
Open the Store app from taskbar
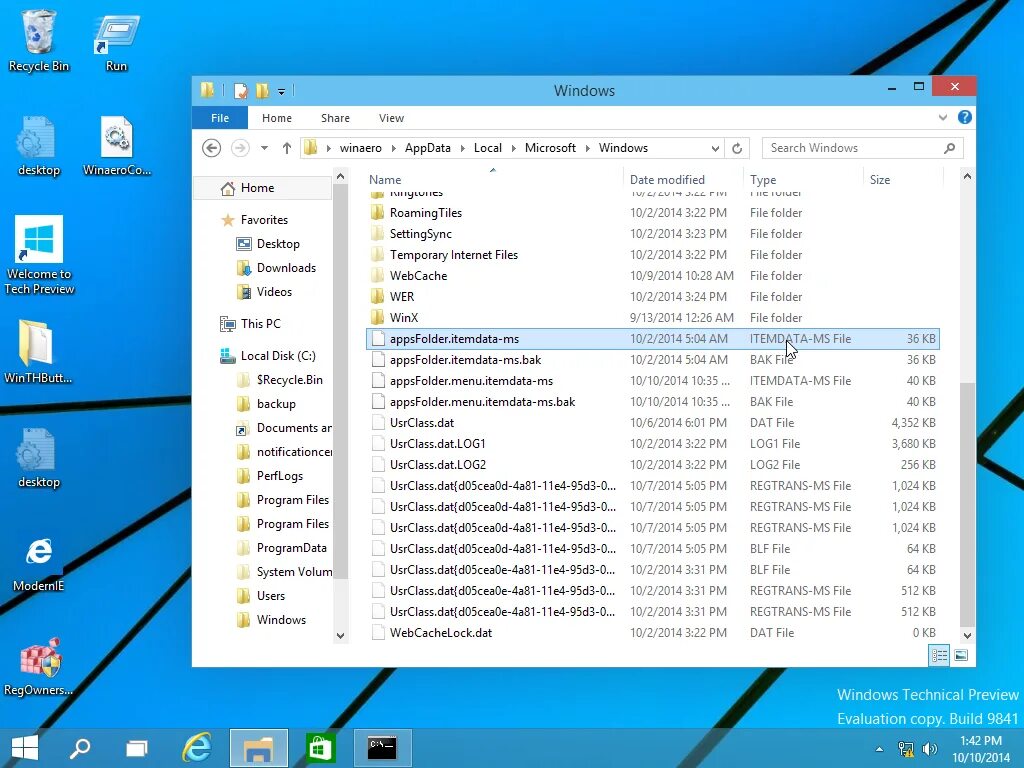pyautogui.click(x=320, y=748)
